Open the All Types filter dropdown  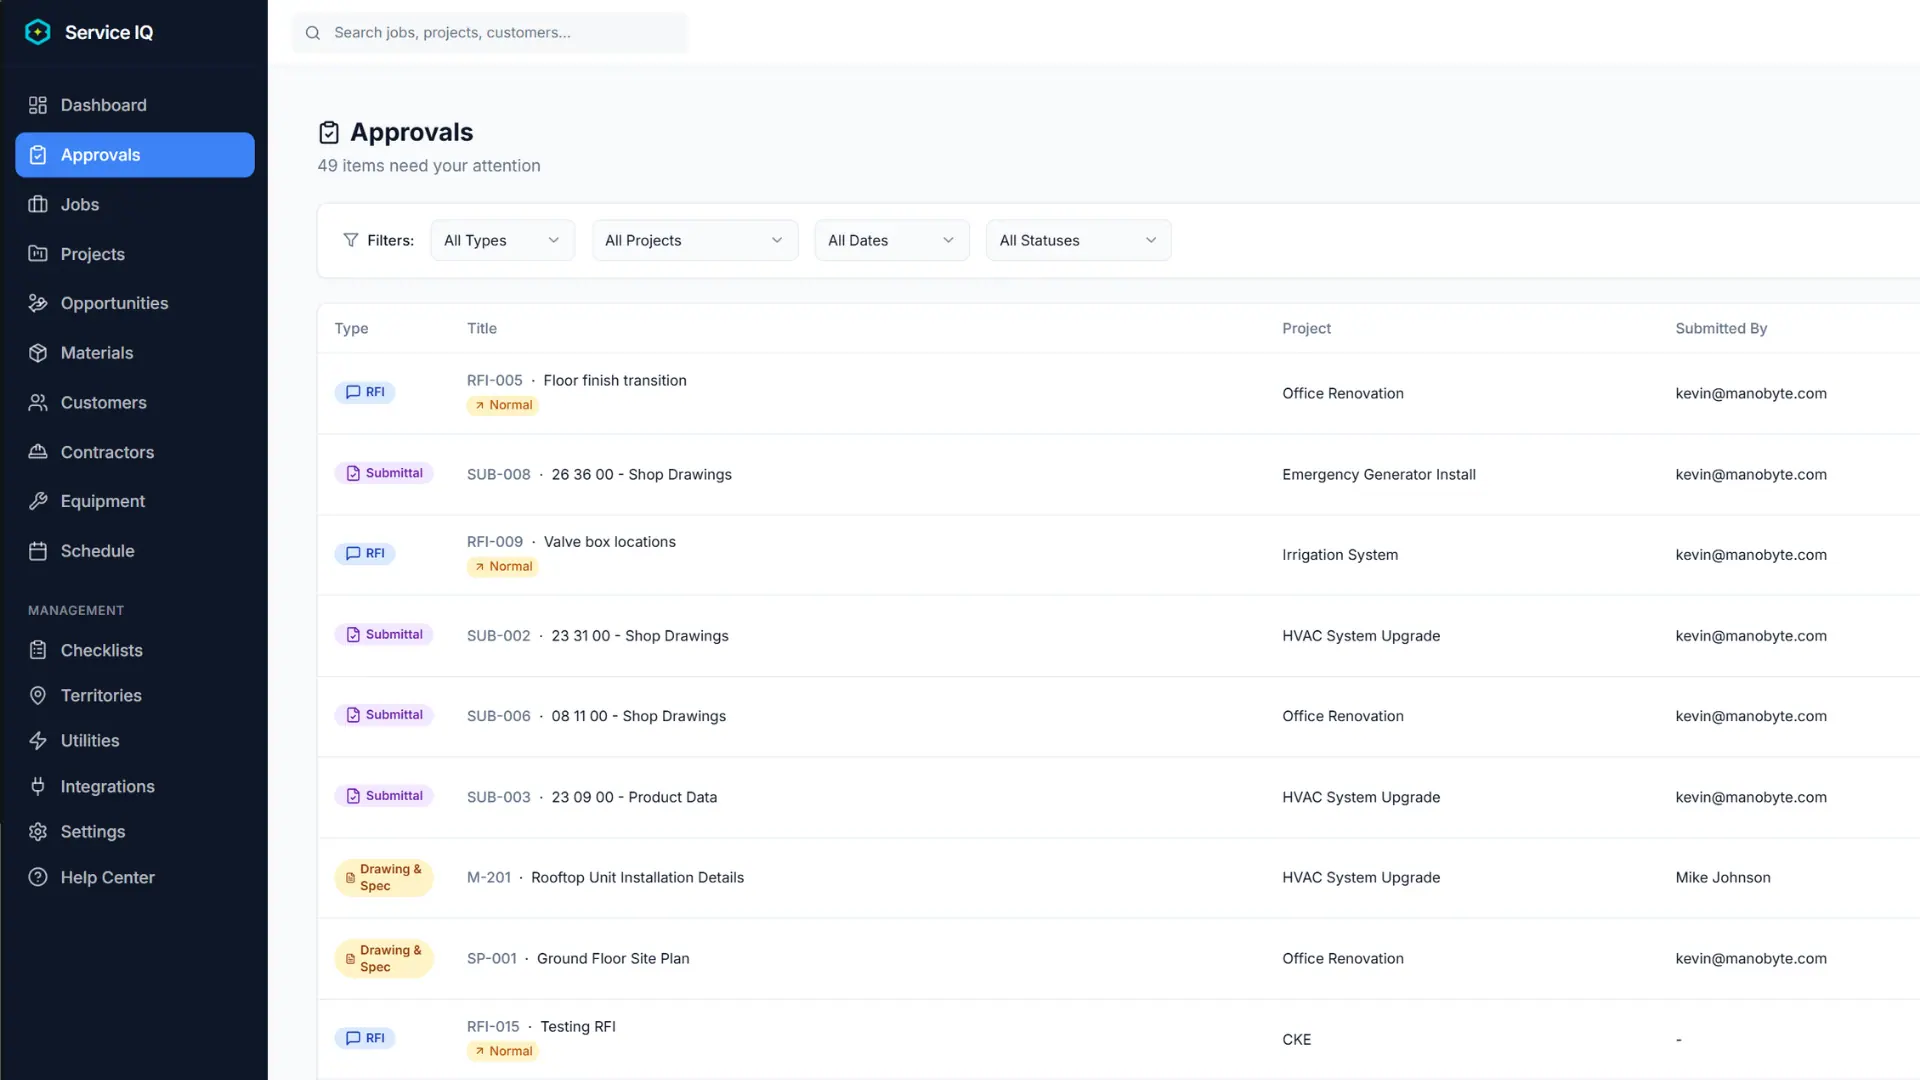(x=502, y=240)
